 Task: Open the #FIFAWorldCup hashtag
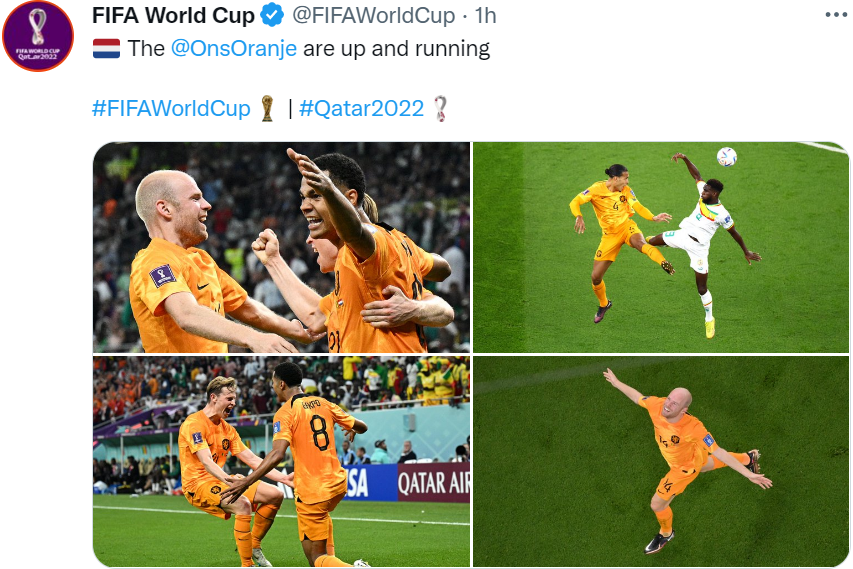pos(171,108)
